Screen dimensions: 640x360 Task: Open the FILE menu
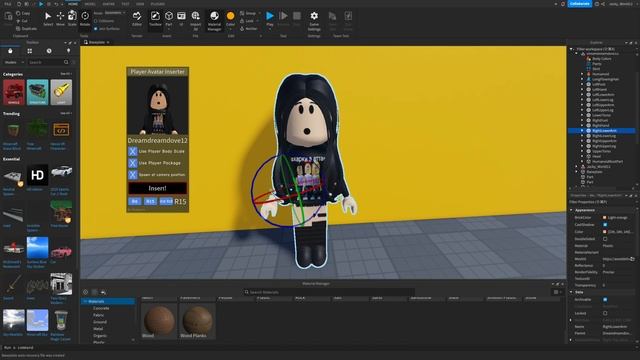[x=8, y=4]
